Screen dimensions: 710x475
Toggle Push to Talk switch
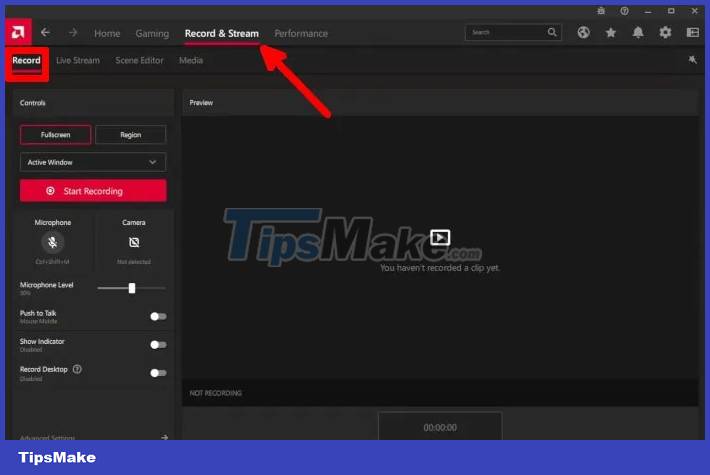click(x=158, y=317)
